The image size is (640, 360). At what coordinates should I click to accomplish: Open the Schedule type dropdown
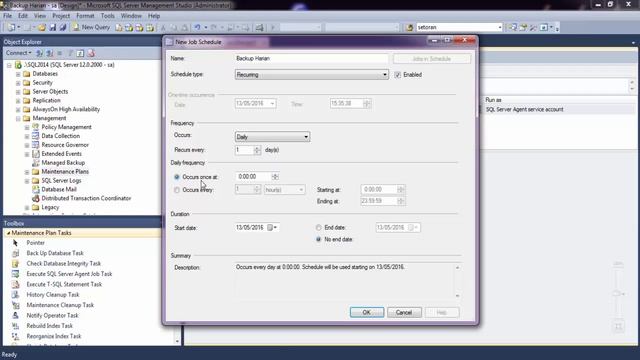point(311,75)
